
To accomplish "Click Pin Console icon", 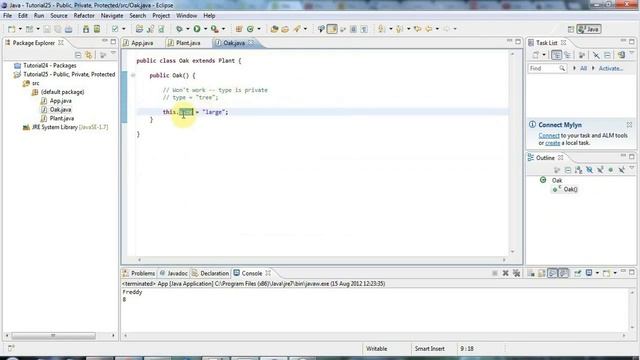I will coord(578,273).
